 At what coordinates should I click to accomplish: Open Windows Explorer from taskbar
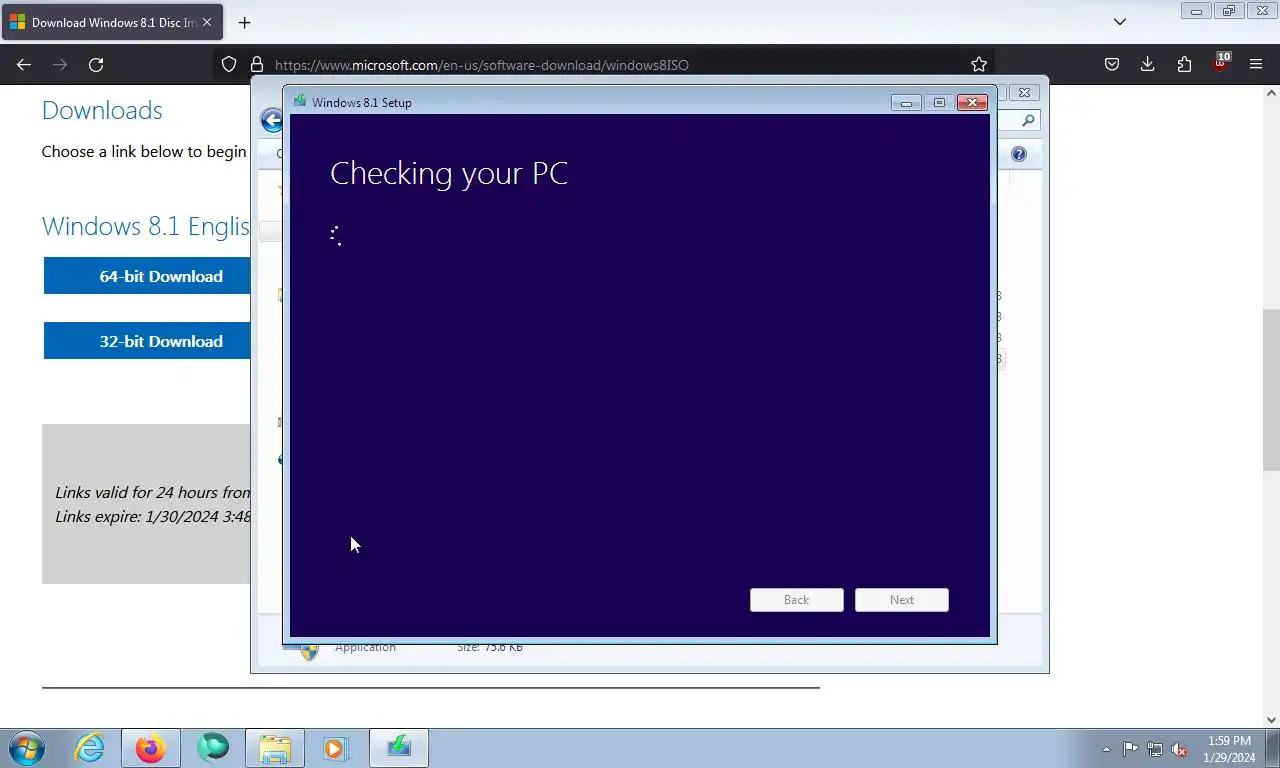(x=275, y=748)
